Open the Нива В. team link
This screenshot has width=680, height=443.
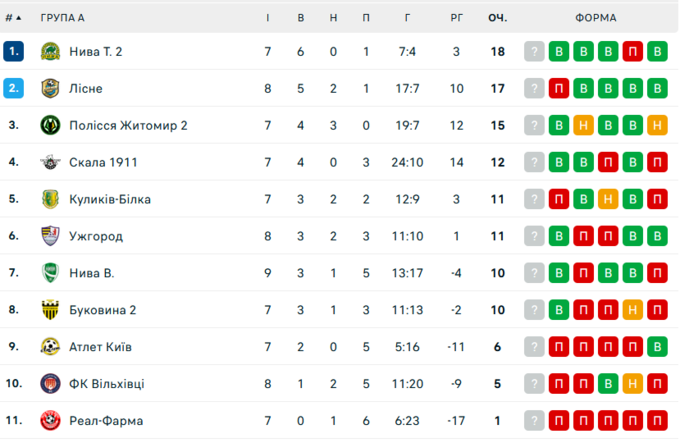[x=92, y=273]
